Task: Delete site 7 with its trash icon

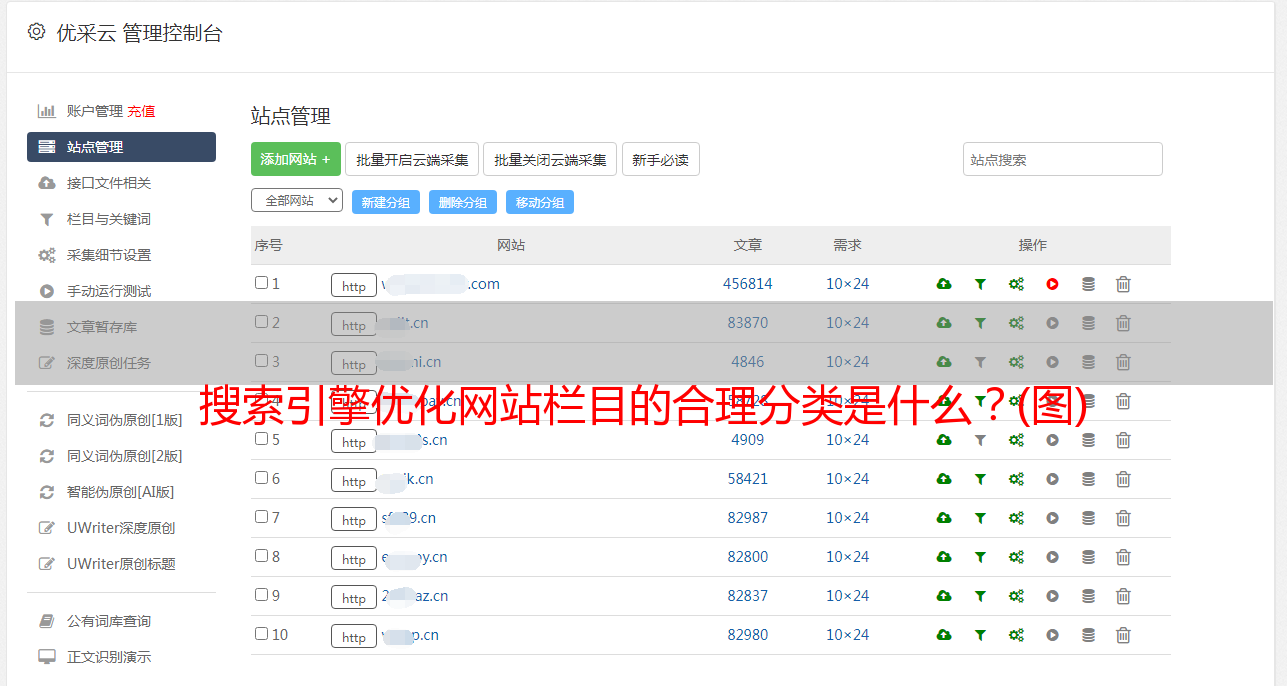Action: (1123, 518)
